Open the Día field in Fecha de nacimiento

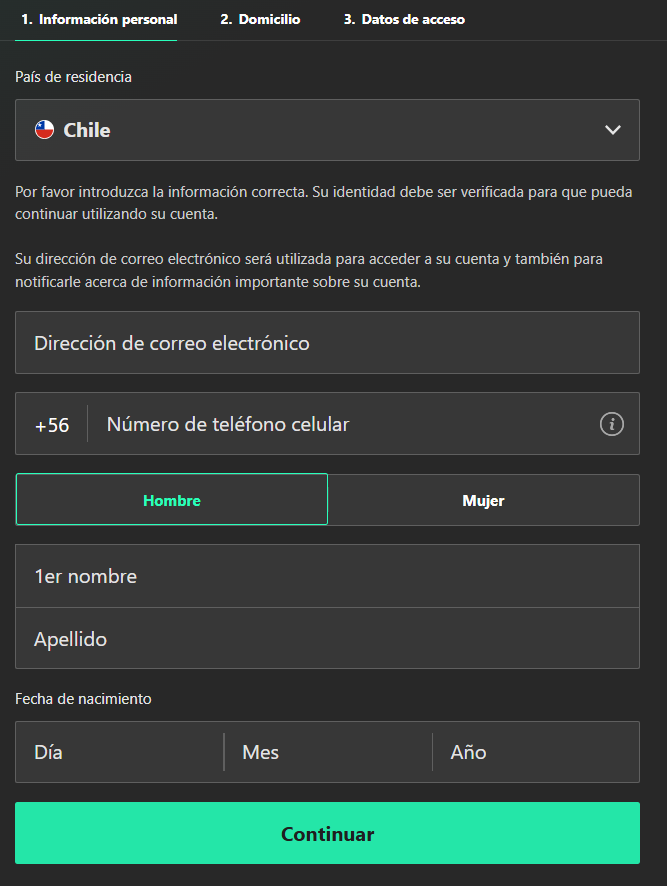(x=118, y=752)
